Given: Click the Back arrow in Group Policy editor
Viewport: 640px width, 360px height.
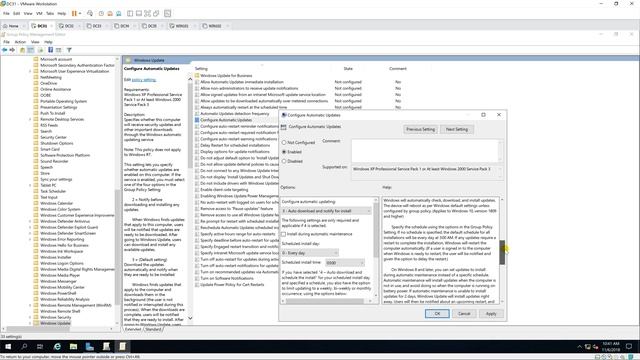Looking at the screenshot, I should pyautogui.click(x=4, y=50).
